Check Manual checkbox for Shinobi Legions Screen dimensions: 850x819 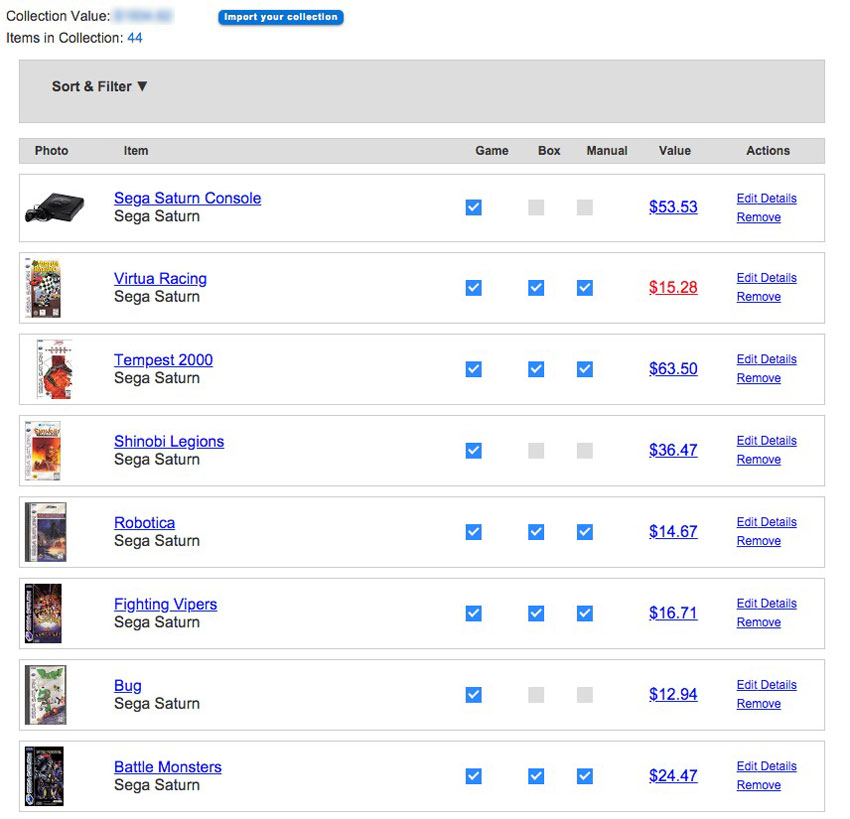[x=584, y=450]
